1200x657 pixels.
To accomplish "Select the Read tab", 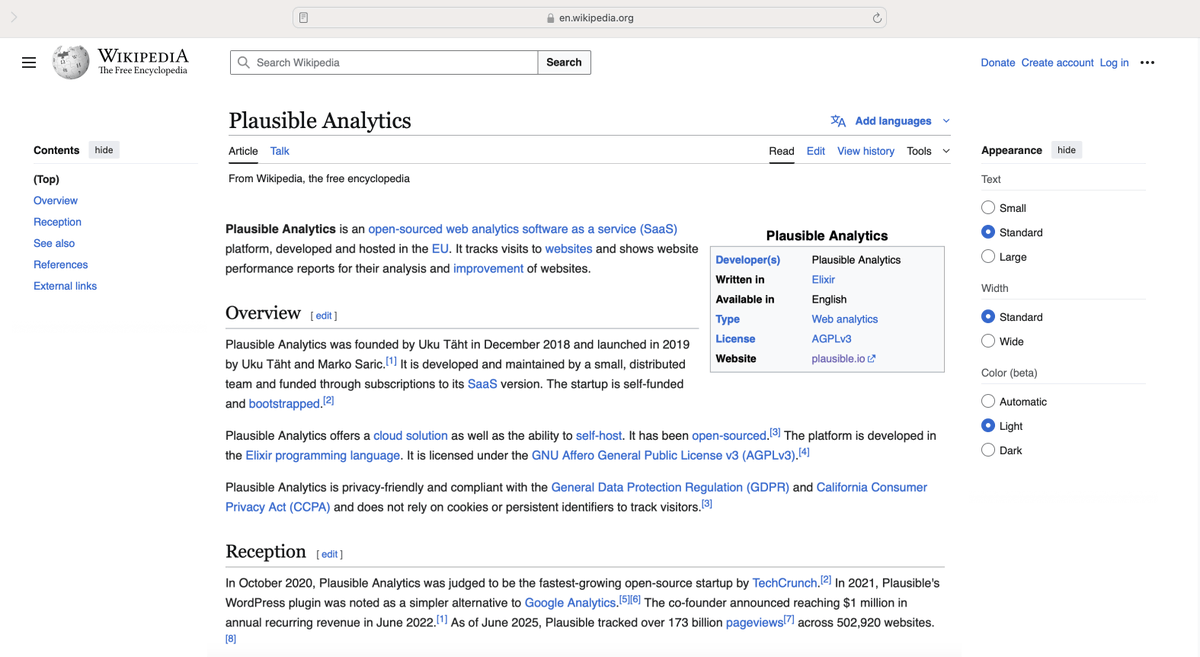I will [781, 151].
